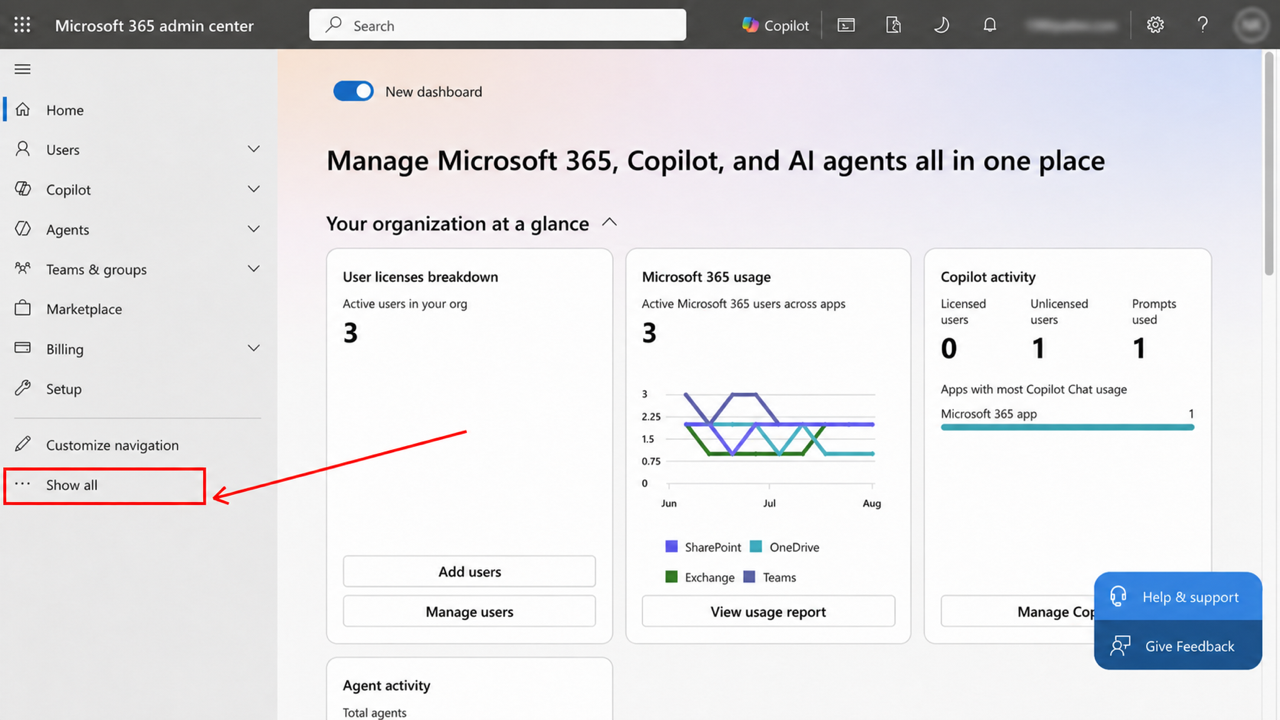This screenshot has width=1280, height=720.
Task: Click the Exchange legend entry
Action: 700,577
